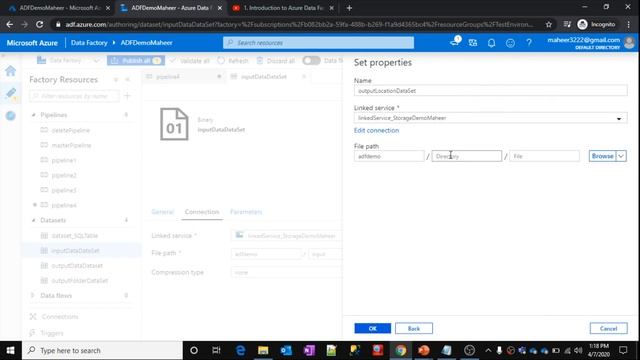The height and width of the screenshot is (360, 640).
Task: Go to the Data Factory home icon
Action: point(11,71)
